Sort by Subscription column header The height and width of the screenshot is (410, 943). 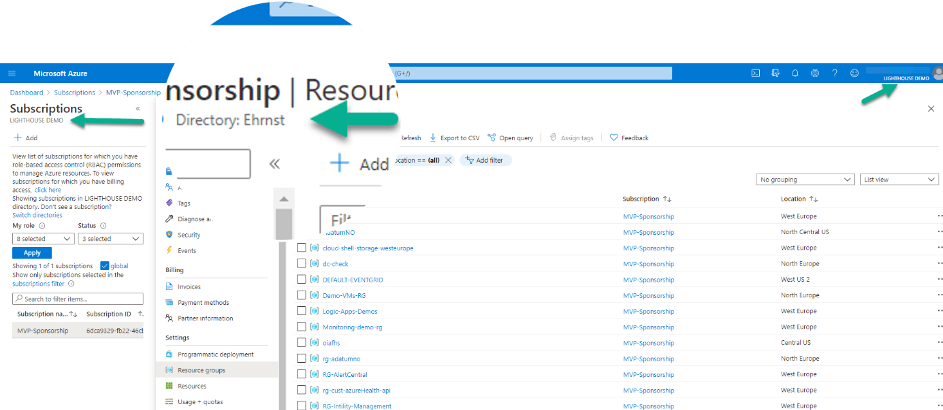point(647,198)
